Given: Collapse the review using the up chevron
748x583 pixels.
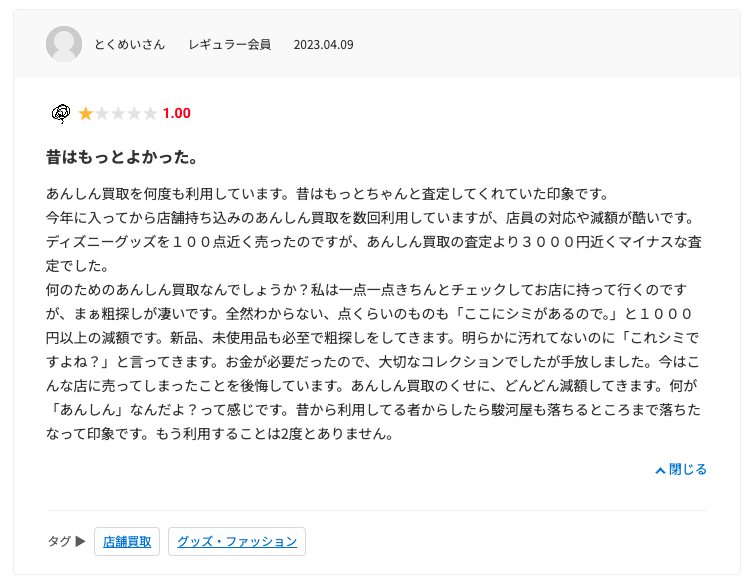Looking at the screenshot, I should [x=660, y=470].
